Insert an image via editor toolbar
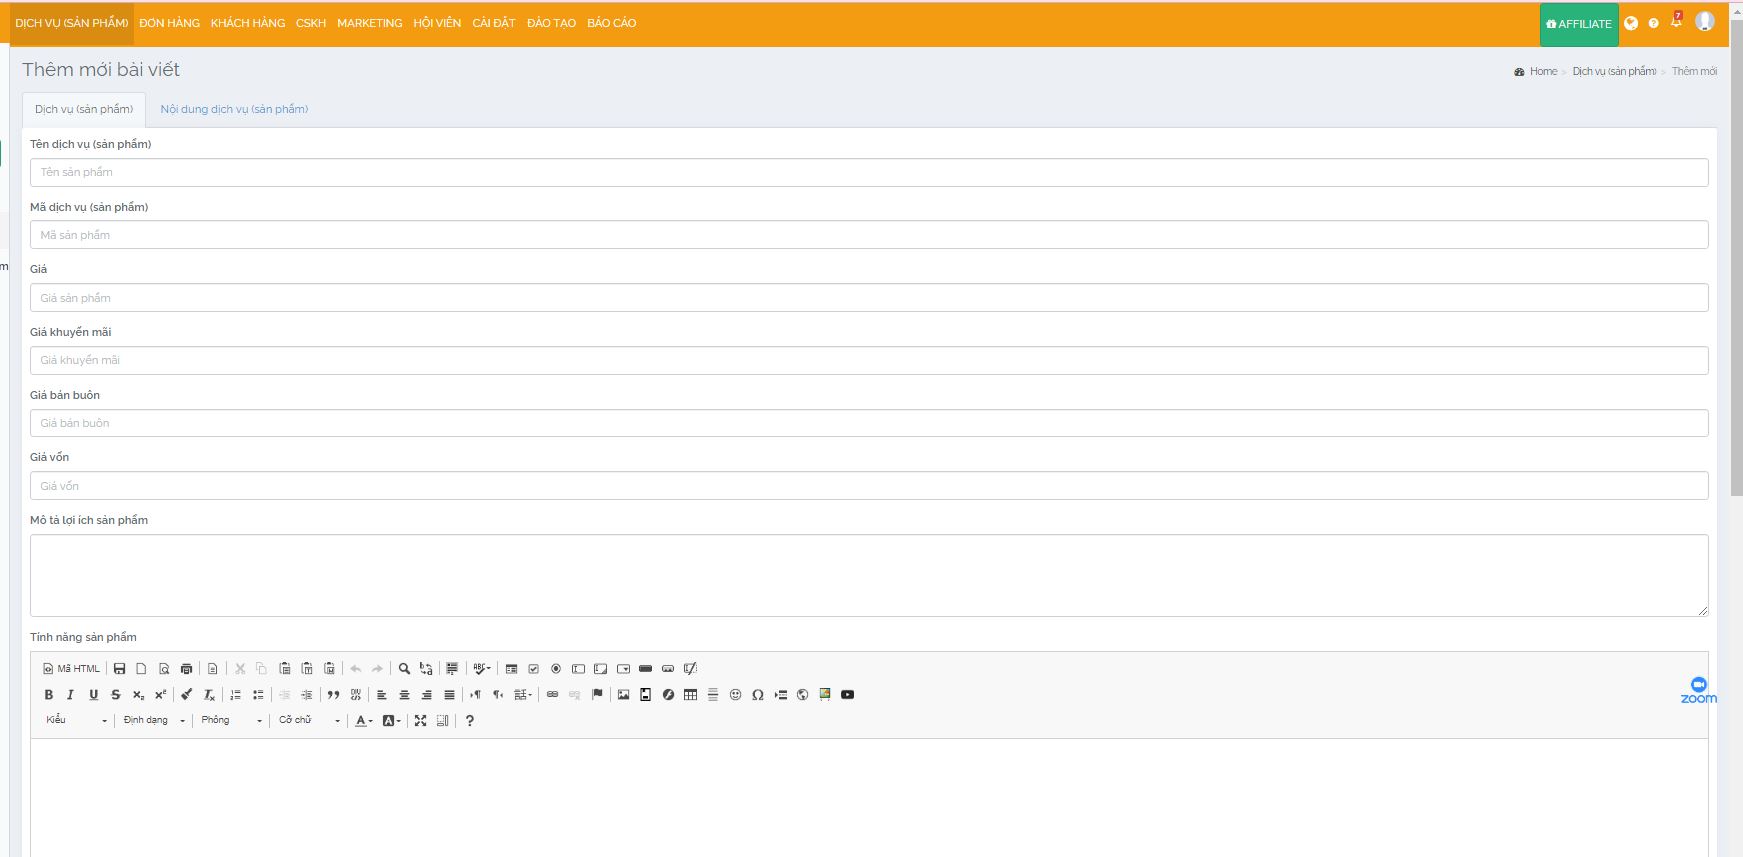The image size is (1743, 857). click(623, 695)
